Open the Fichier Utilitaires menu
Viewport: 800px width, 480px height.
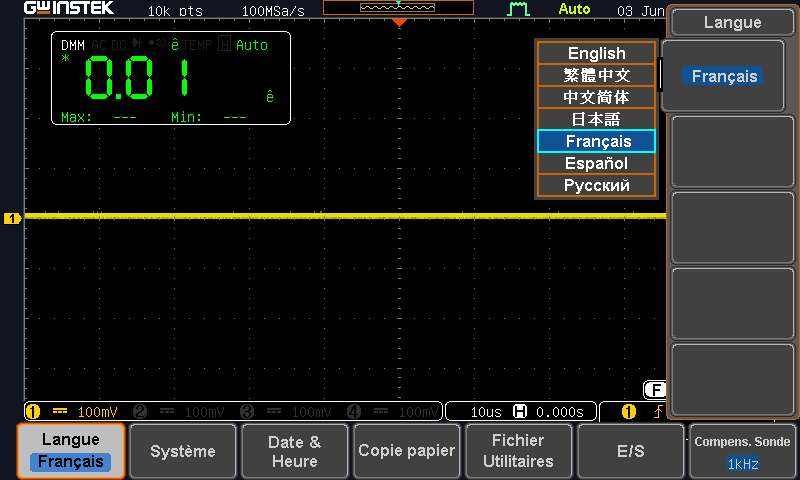pyautogui.click(x=518, y=451)
